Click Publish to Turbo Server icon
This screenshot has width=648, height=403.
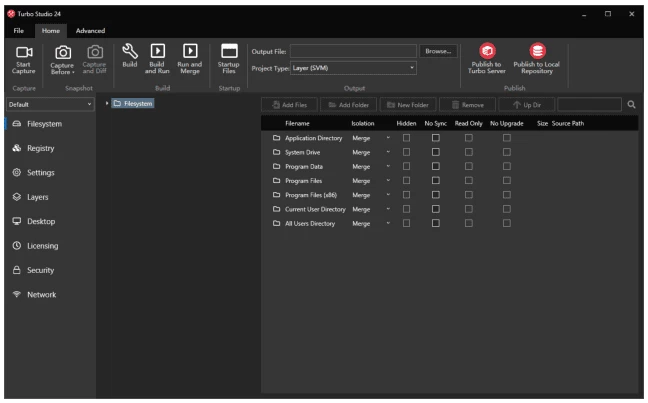click(x=490, y=50)
